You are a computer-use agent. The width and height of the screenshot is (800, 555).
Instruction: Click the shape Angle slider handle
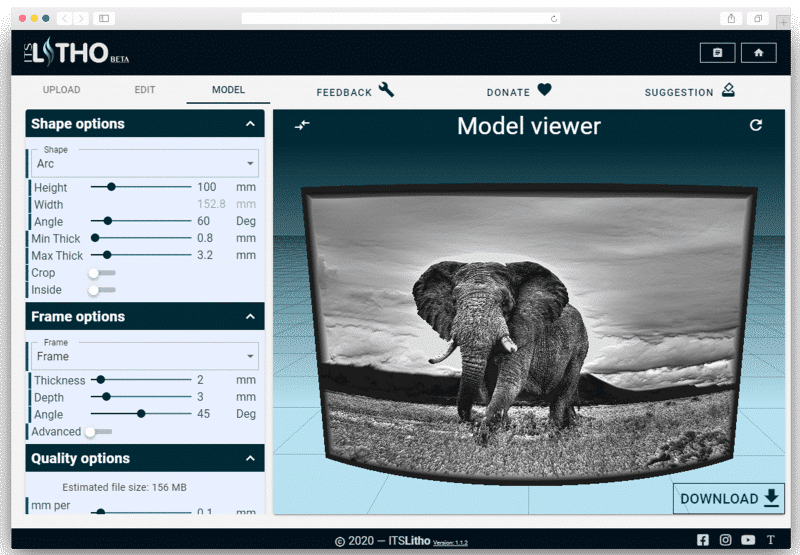(x=107, y=221)
